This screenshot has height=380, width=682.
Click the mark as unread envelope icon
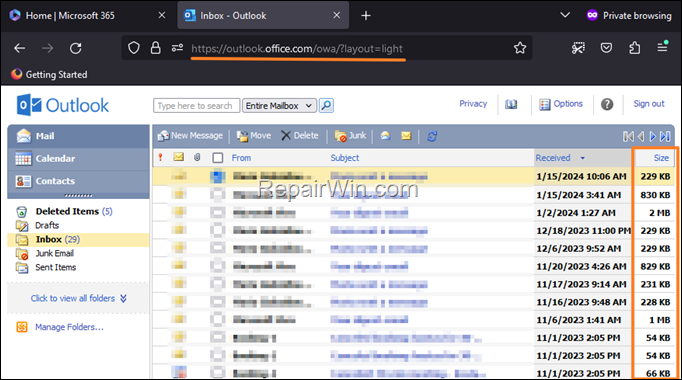tap(406, 136)
